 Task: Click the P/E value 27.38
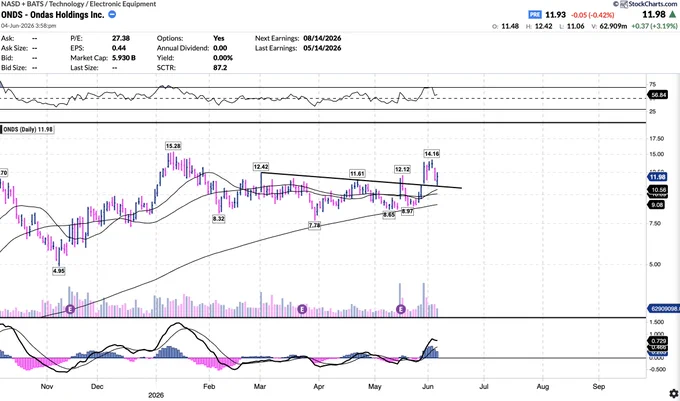(121, 38)
